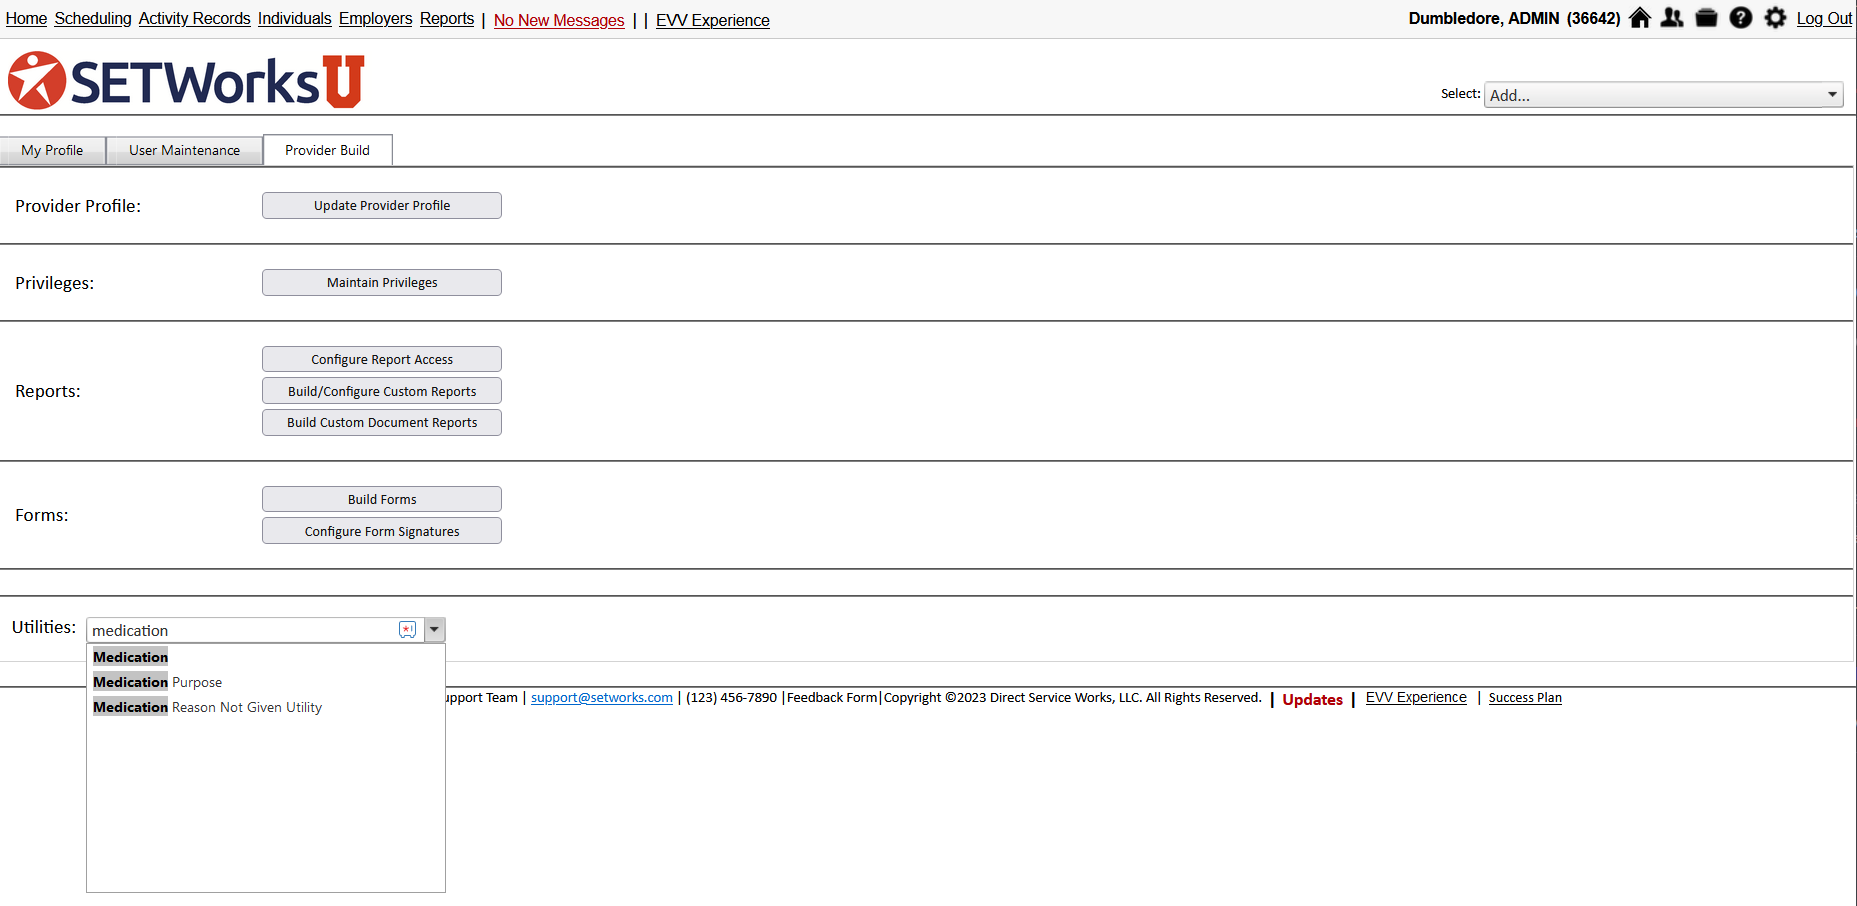Choose Medication Purpose from the list
This screenshot has width=1857, height=906.
point(158,682)
